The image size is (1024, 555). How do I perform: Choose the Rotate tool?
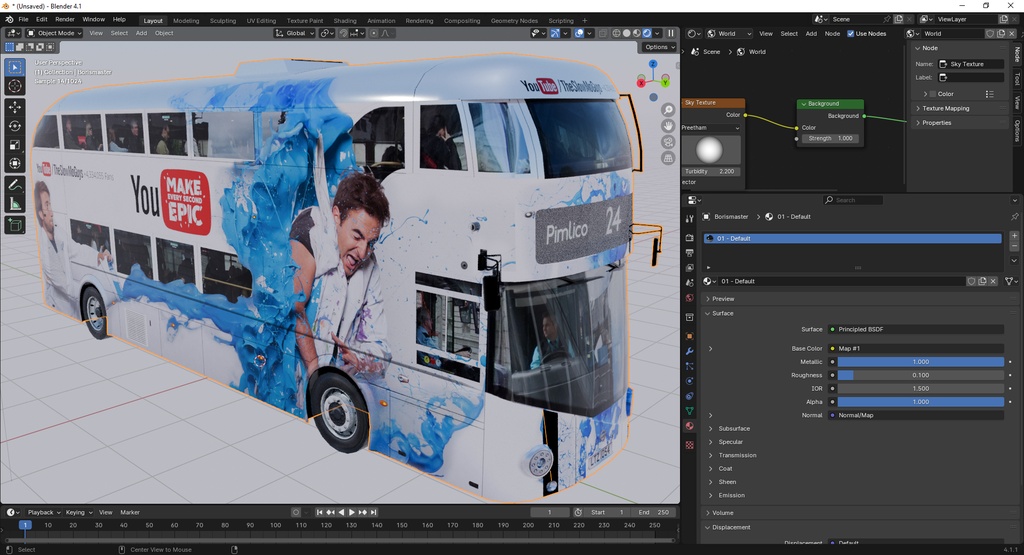click(x=15, y=126)
